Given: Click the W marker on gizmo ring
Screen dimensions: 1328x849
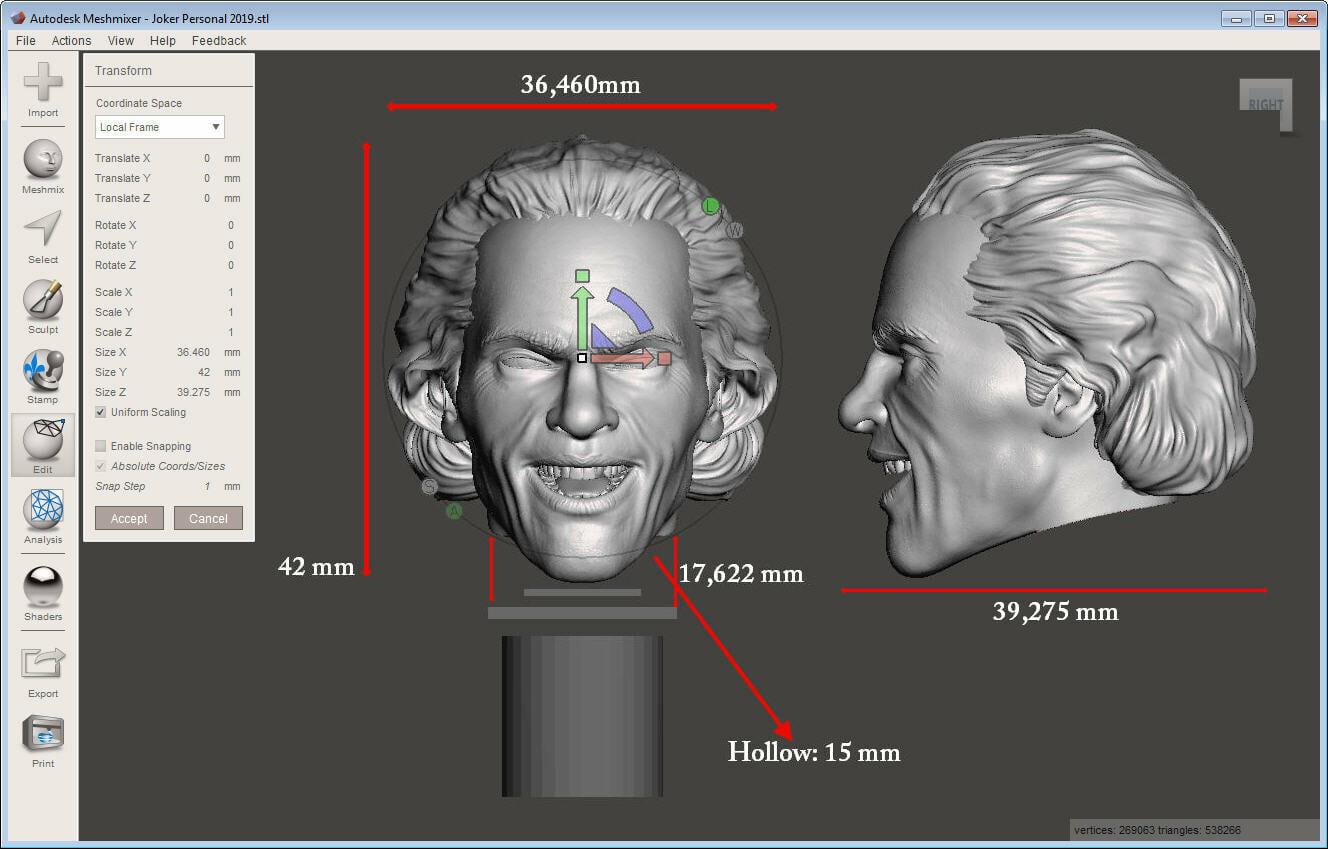Looking at the screenshot, I should point(735,230).
